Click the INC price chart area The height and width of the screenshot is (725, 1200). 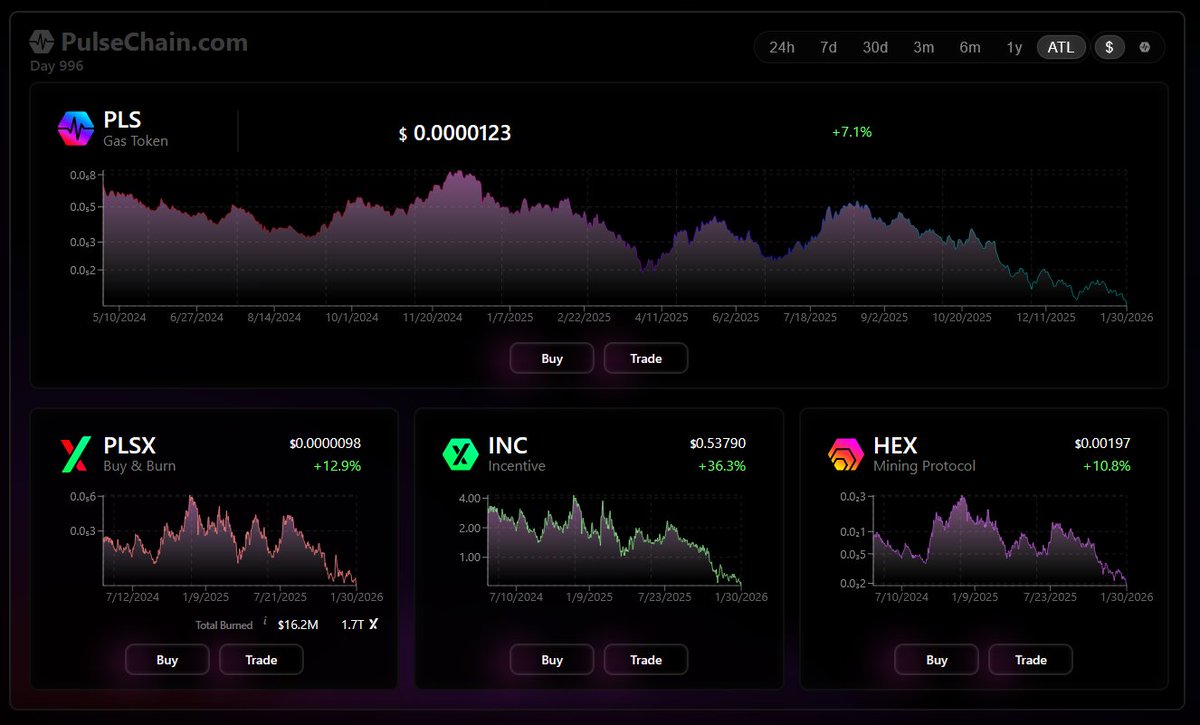(x=615, y=540)
